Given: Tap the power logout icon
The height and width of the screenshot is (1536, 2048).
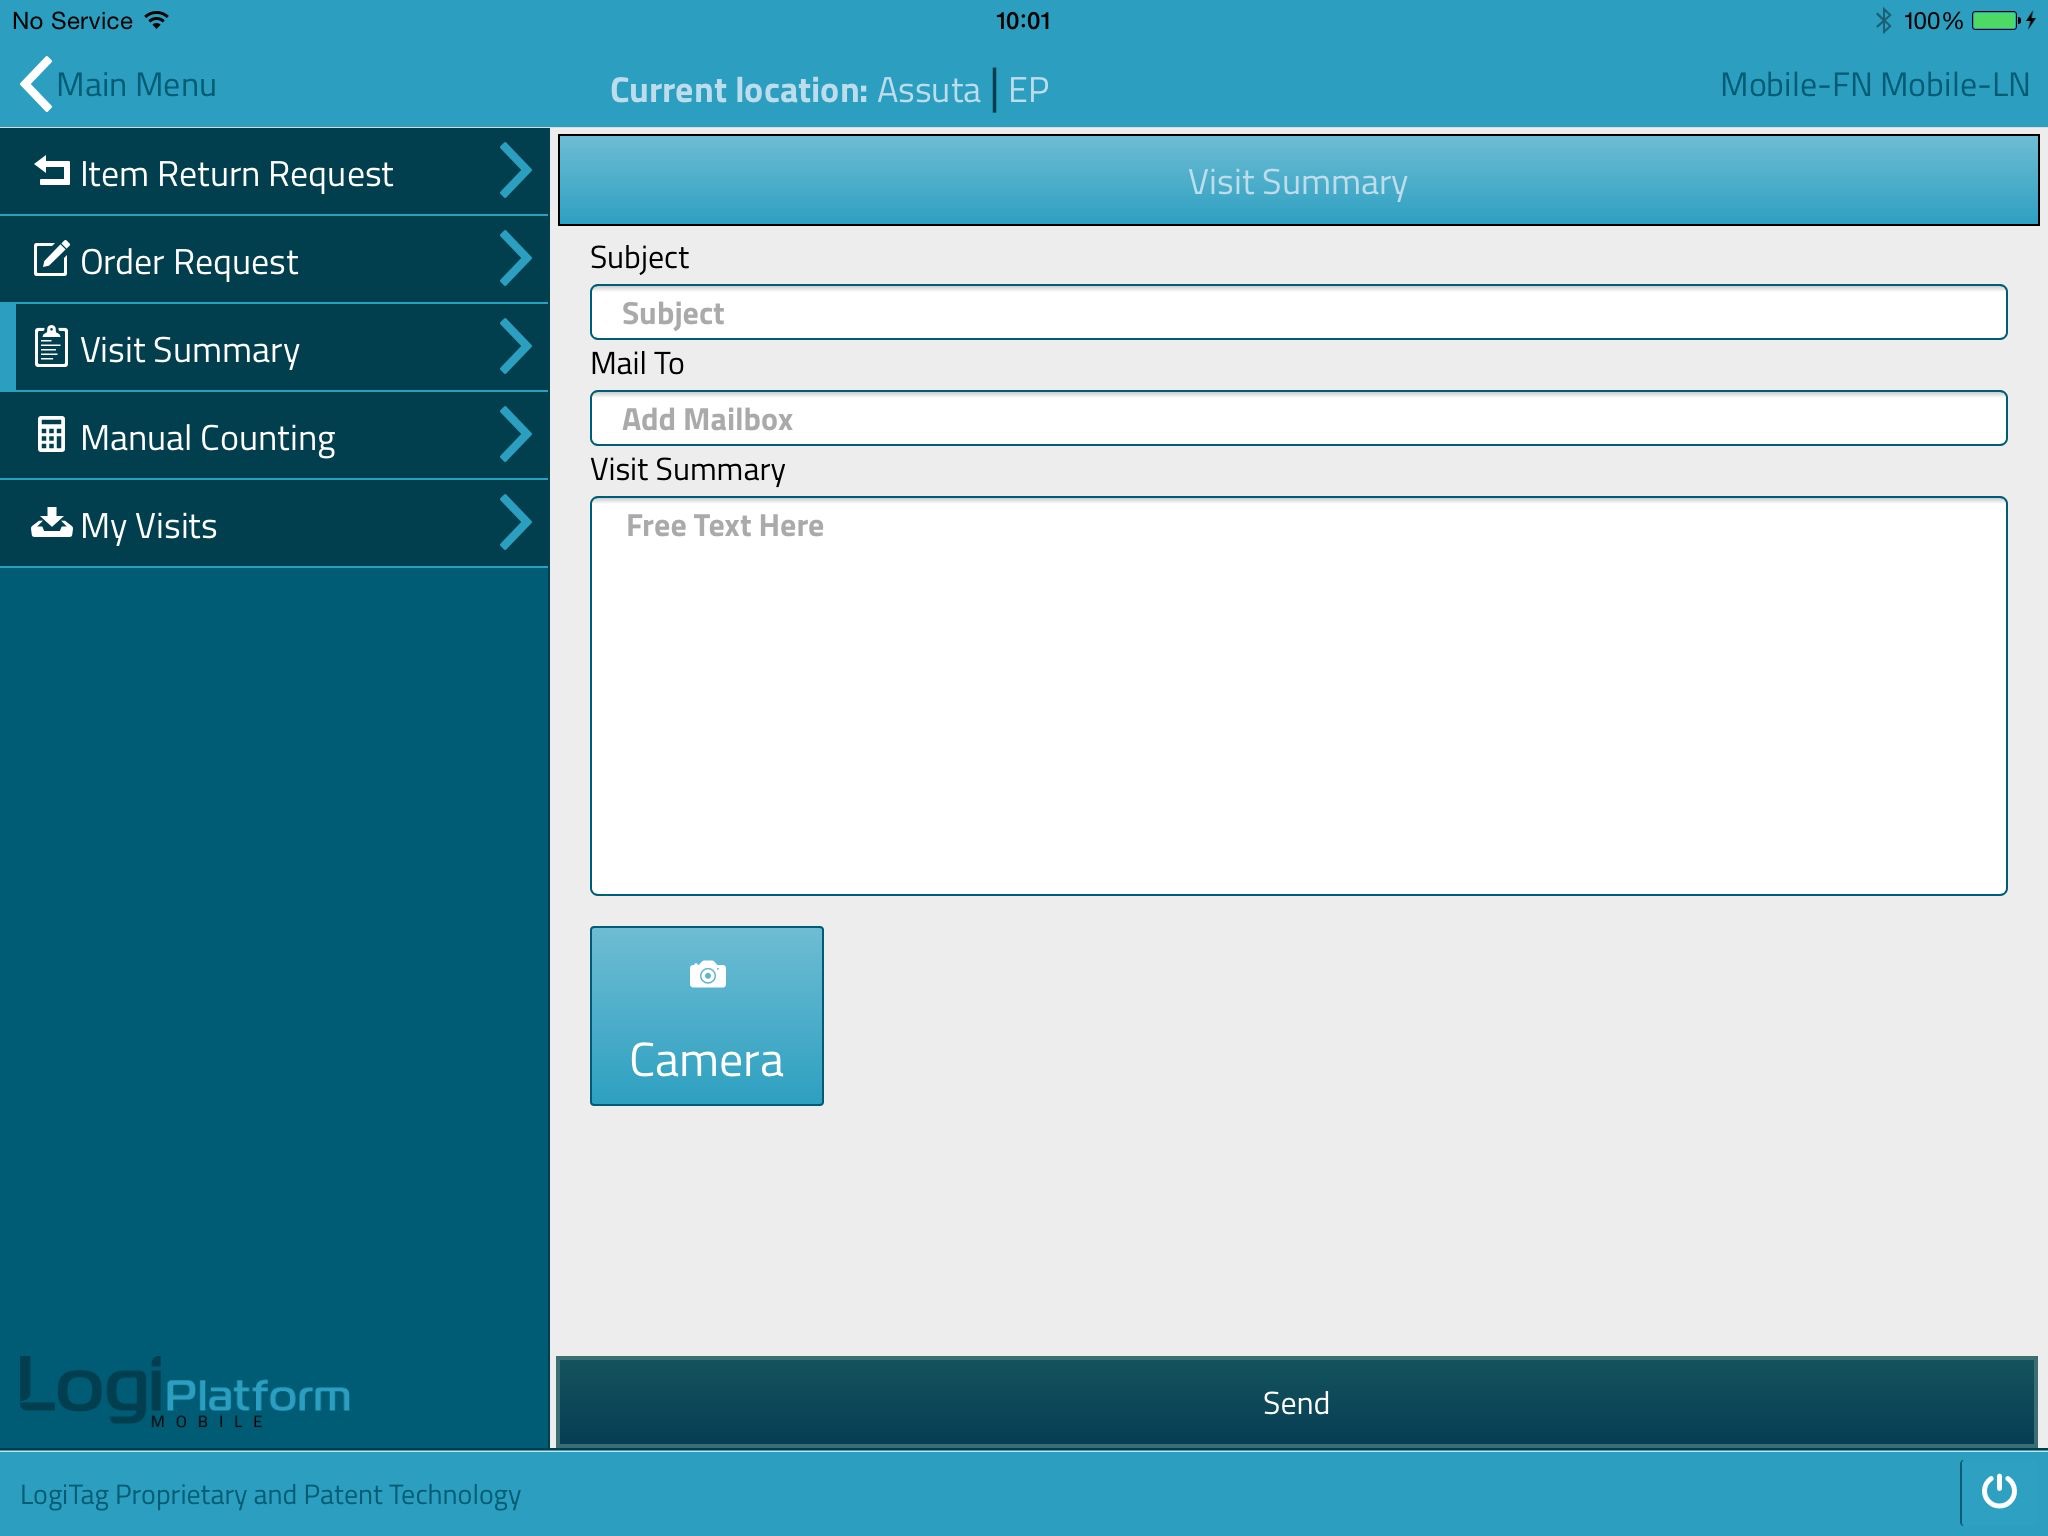Looking at the screenshot, I should click(1999, 1491).
